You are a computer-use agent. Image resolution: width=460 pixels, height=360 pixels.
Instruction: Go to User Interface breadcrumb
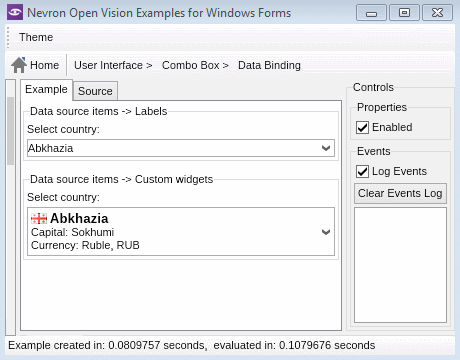[x=108, y=65]
